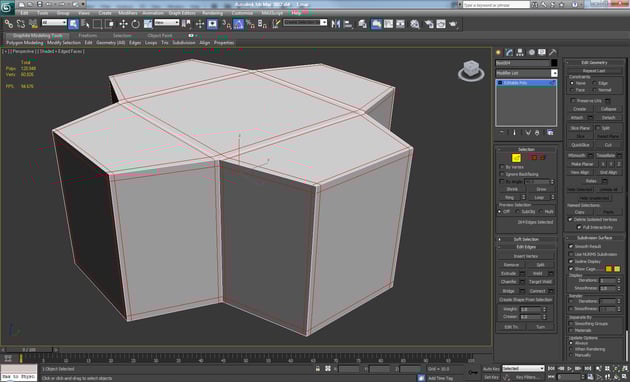630x382 pixels.
Task: Open the 3ds Max application logo menu
Action: point(7,7)
